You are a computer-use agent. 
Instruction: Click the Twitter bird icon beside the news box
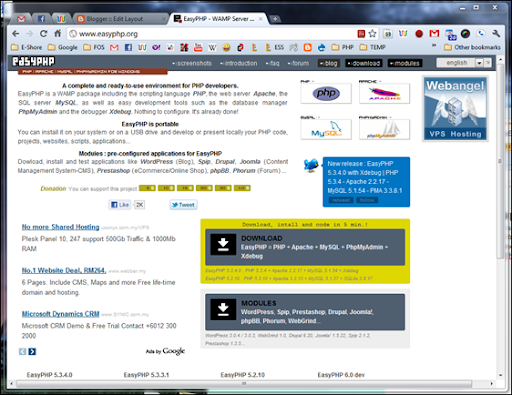(x=311, y=165)
